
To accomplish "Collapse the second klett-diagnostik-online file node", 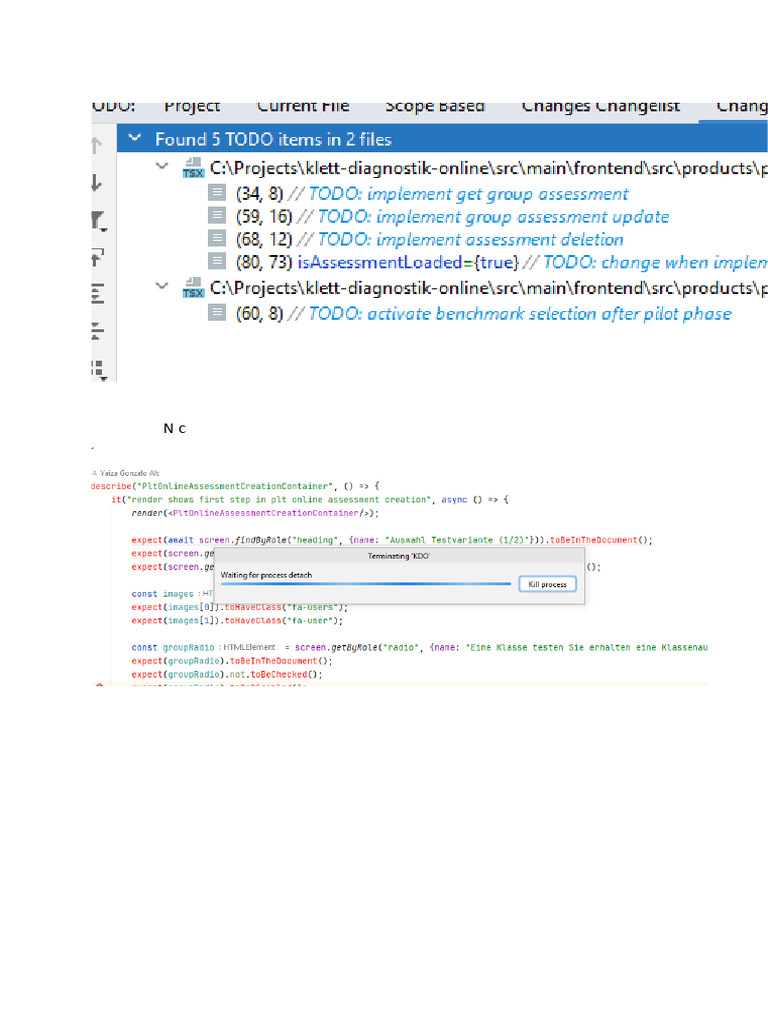I will pos(162,287).
